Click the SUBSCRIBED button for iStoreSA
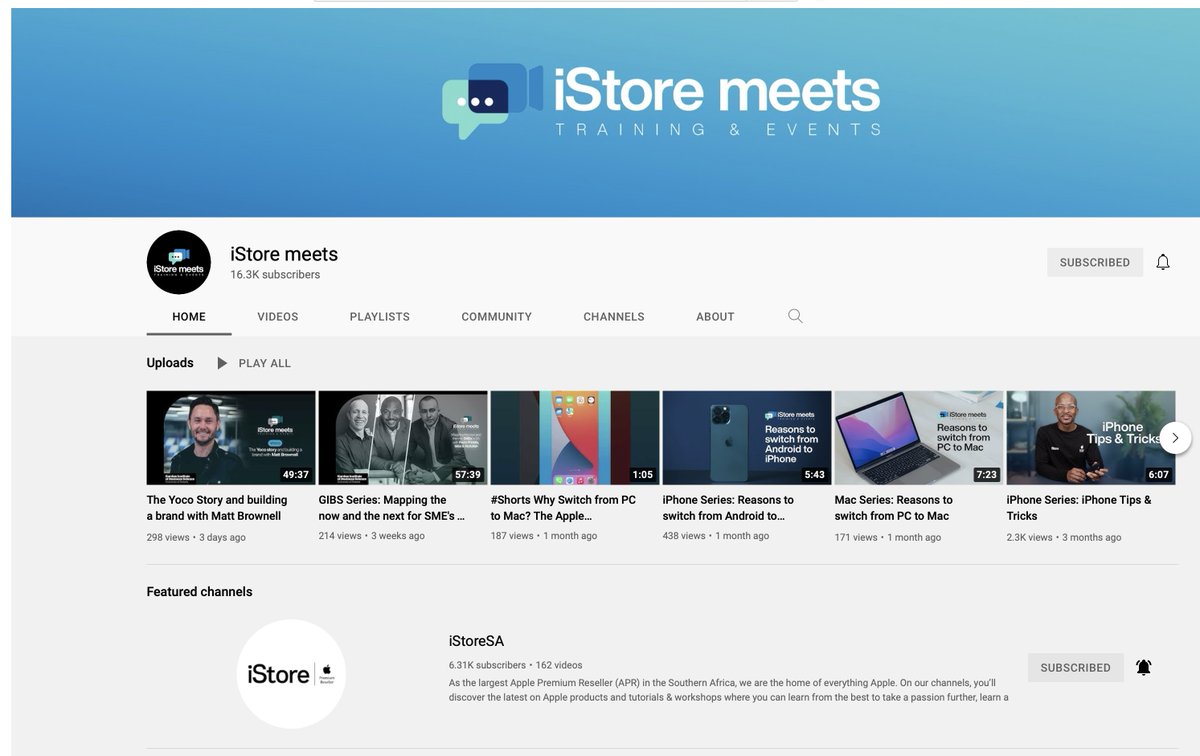Viewport: 1200px width, 756px height. pos(1076,667)
